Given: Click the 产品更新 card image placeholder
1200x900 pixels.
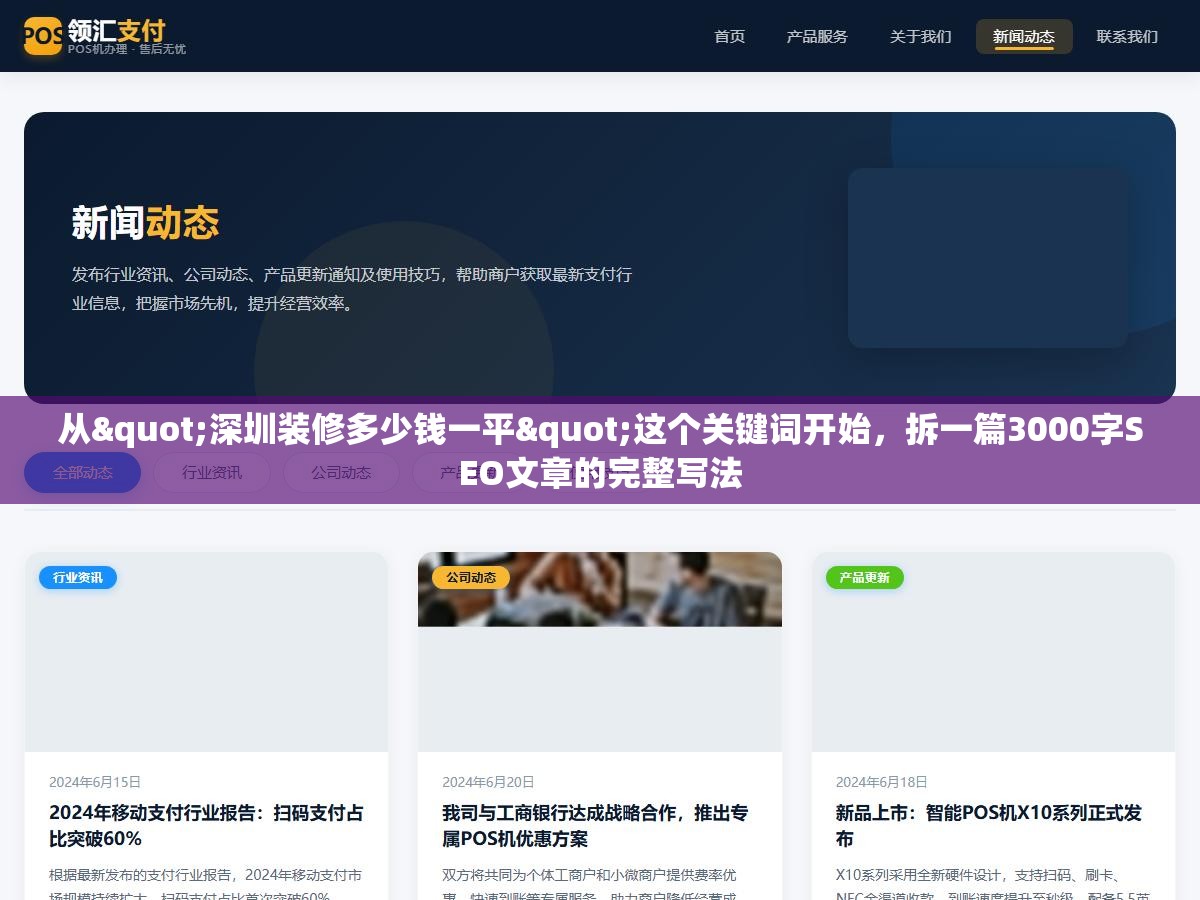Looking at the screenshot, I should coord(993,652).
